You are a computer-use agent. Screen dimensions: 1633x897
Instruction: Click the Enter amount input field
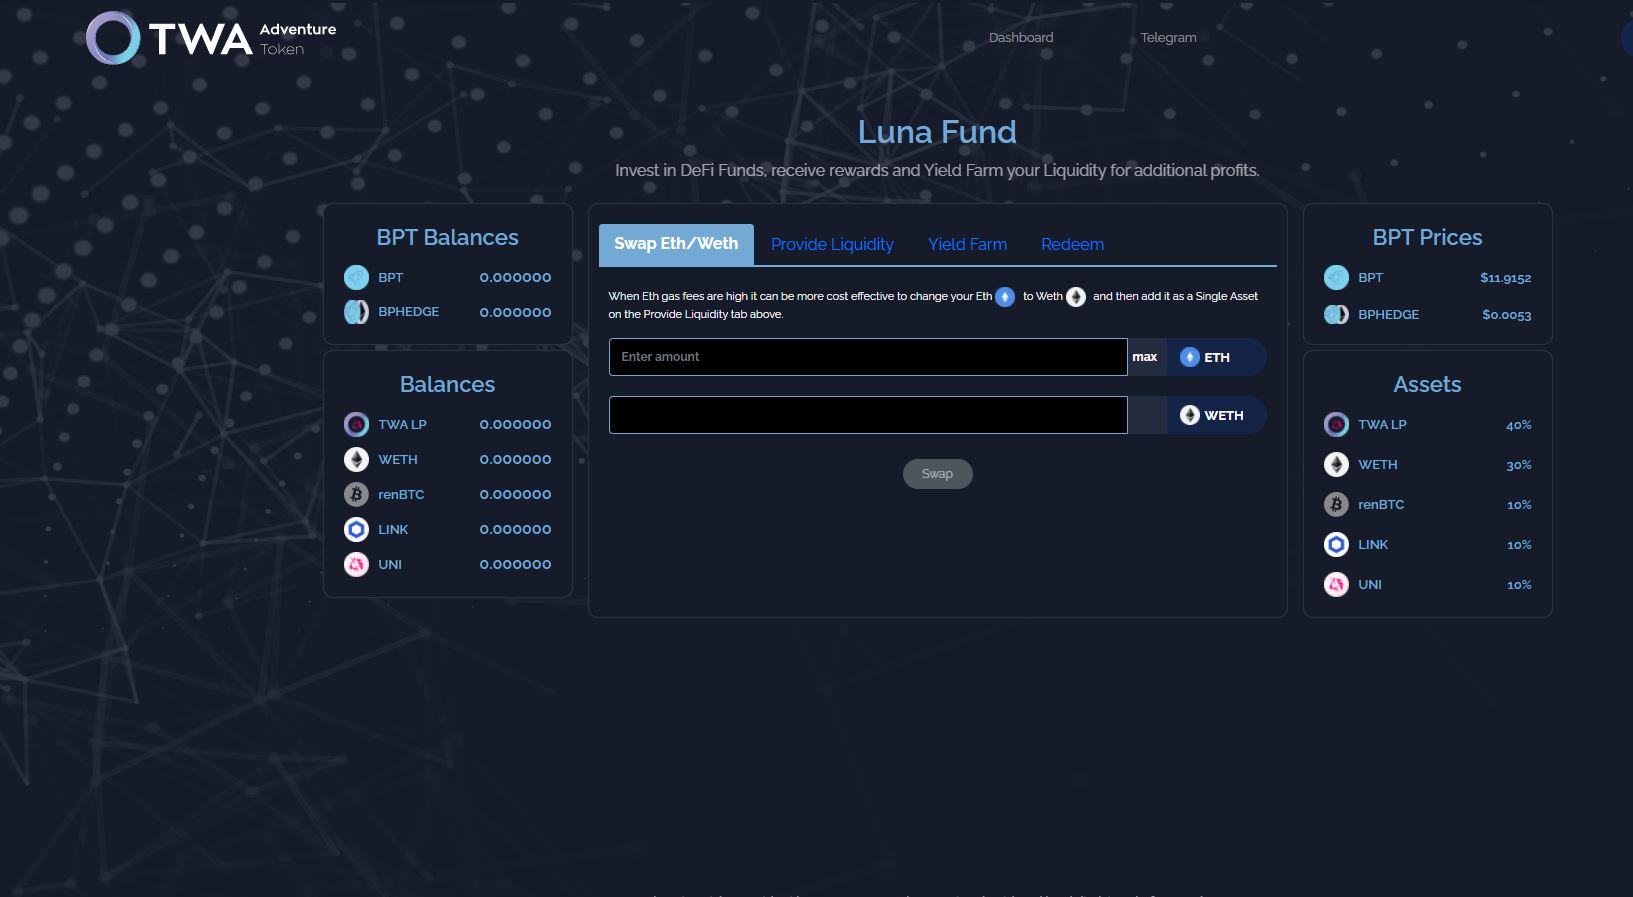click(867, 357)
